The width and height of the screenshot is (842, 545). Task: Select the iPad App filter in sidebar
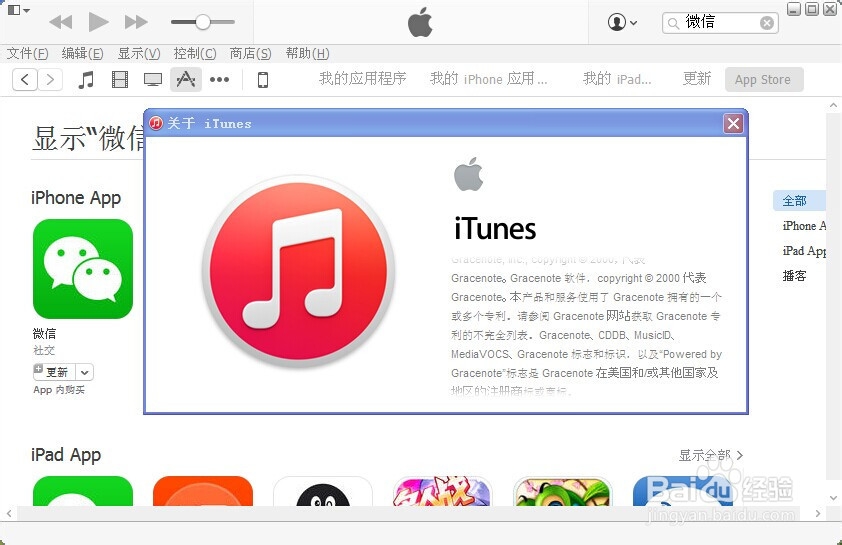coord(804,251)
